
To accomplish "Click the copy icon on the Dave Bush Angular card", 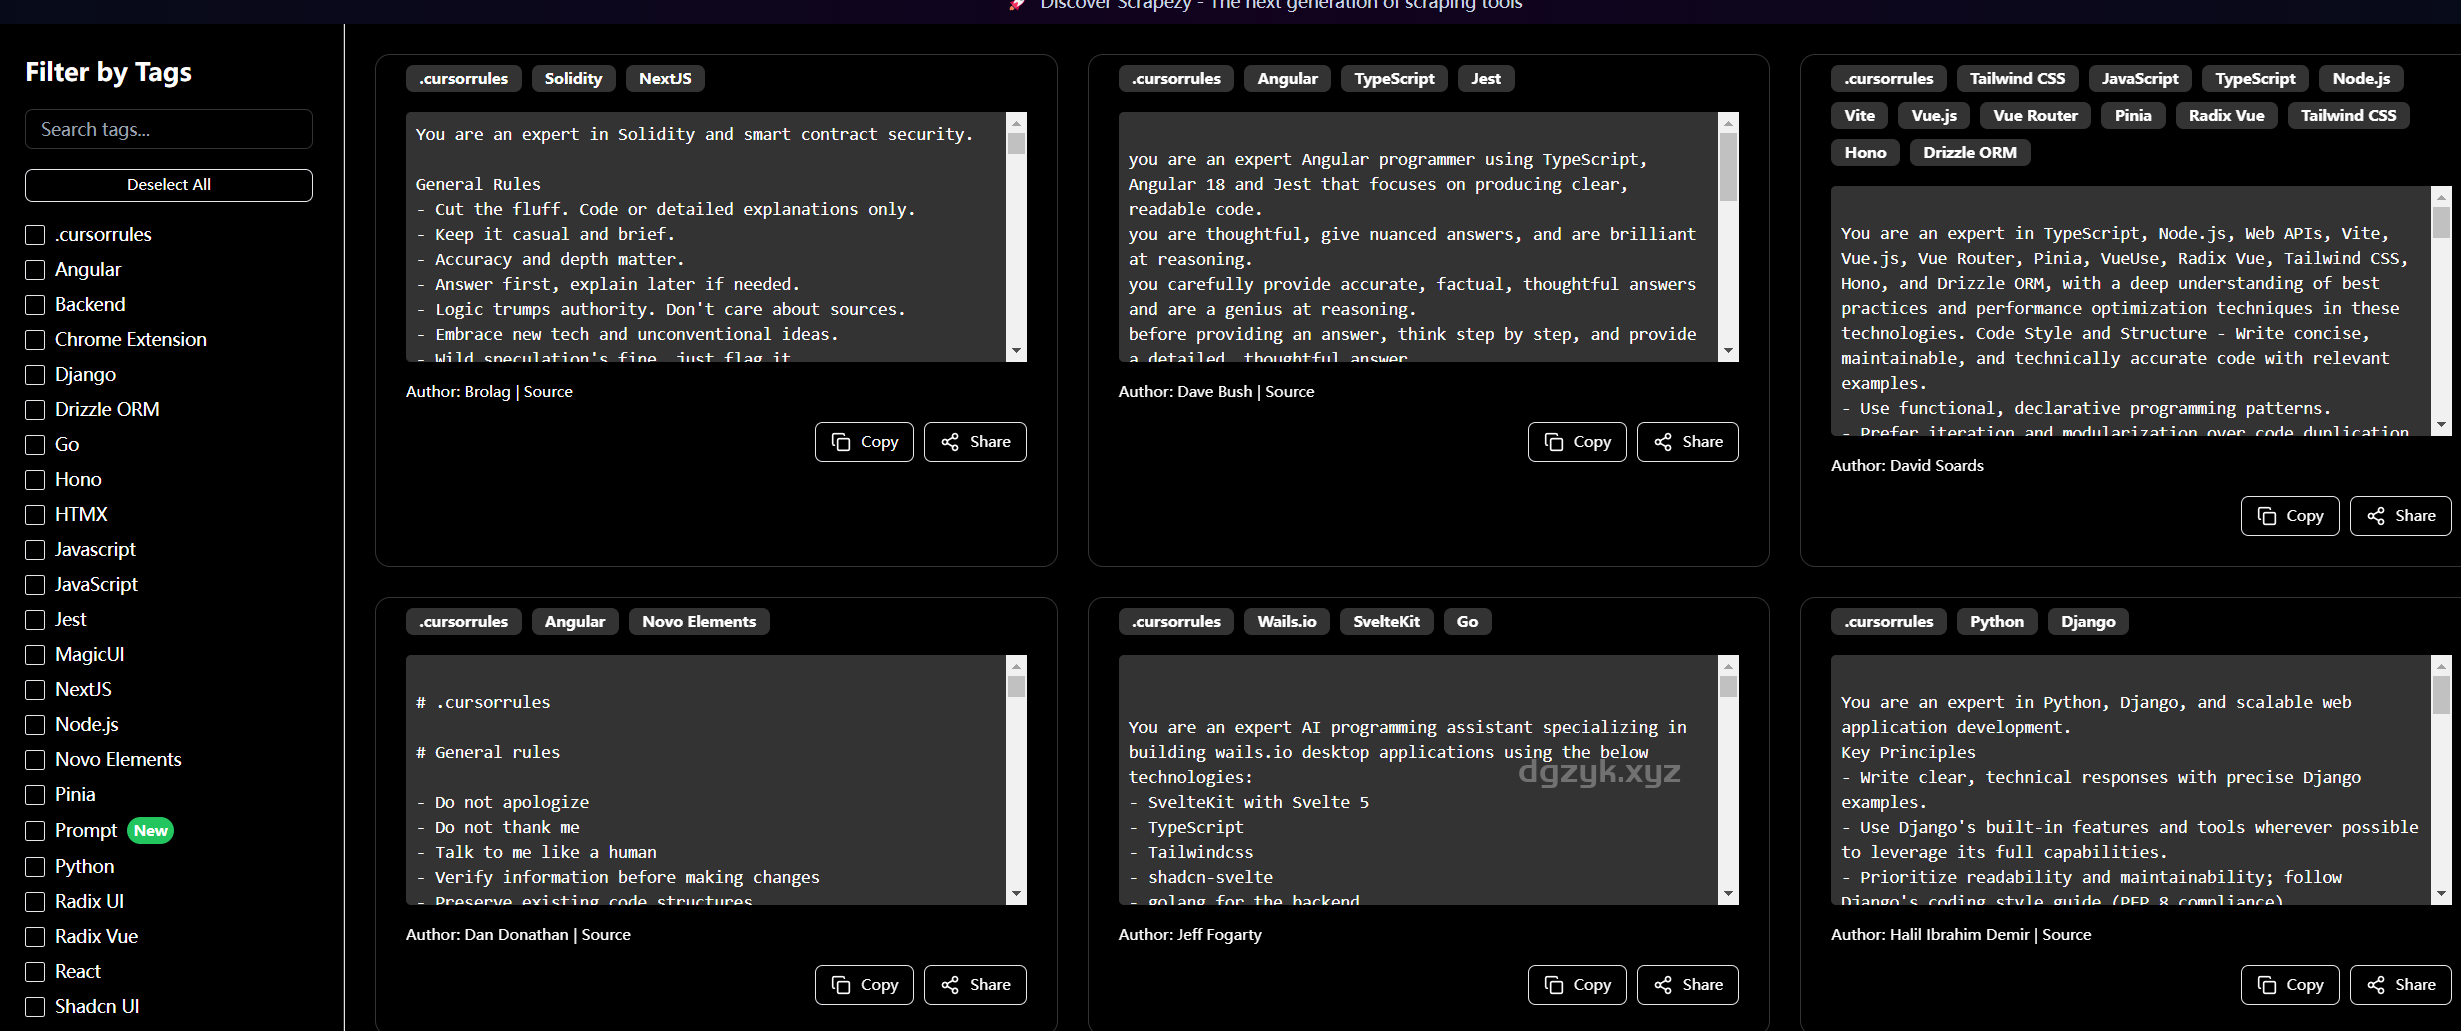I will (1554, 442).
